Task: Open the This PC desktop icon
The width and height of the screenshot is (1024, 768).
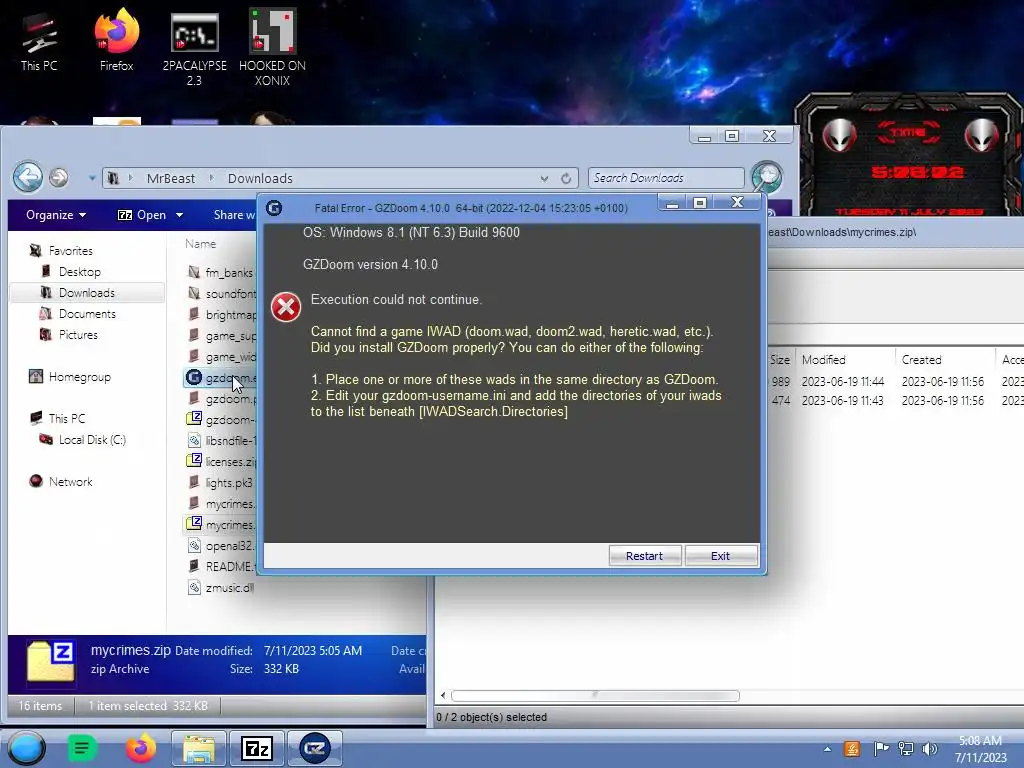Action: coord(39,42)
